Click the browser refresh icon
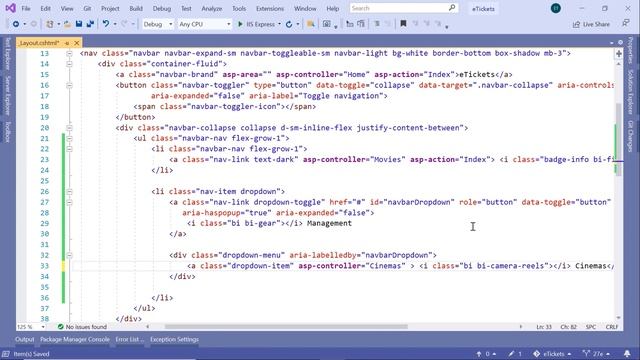The width and height of the screenshot is (640, 360). [289, 24]
